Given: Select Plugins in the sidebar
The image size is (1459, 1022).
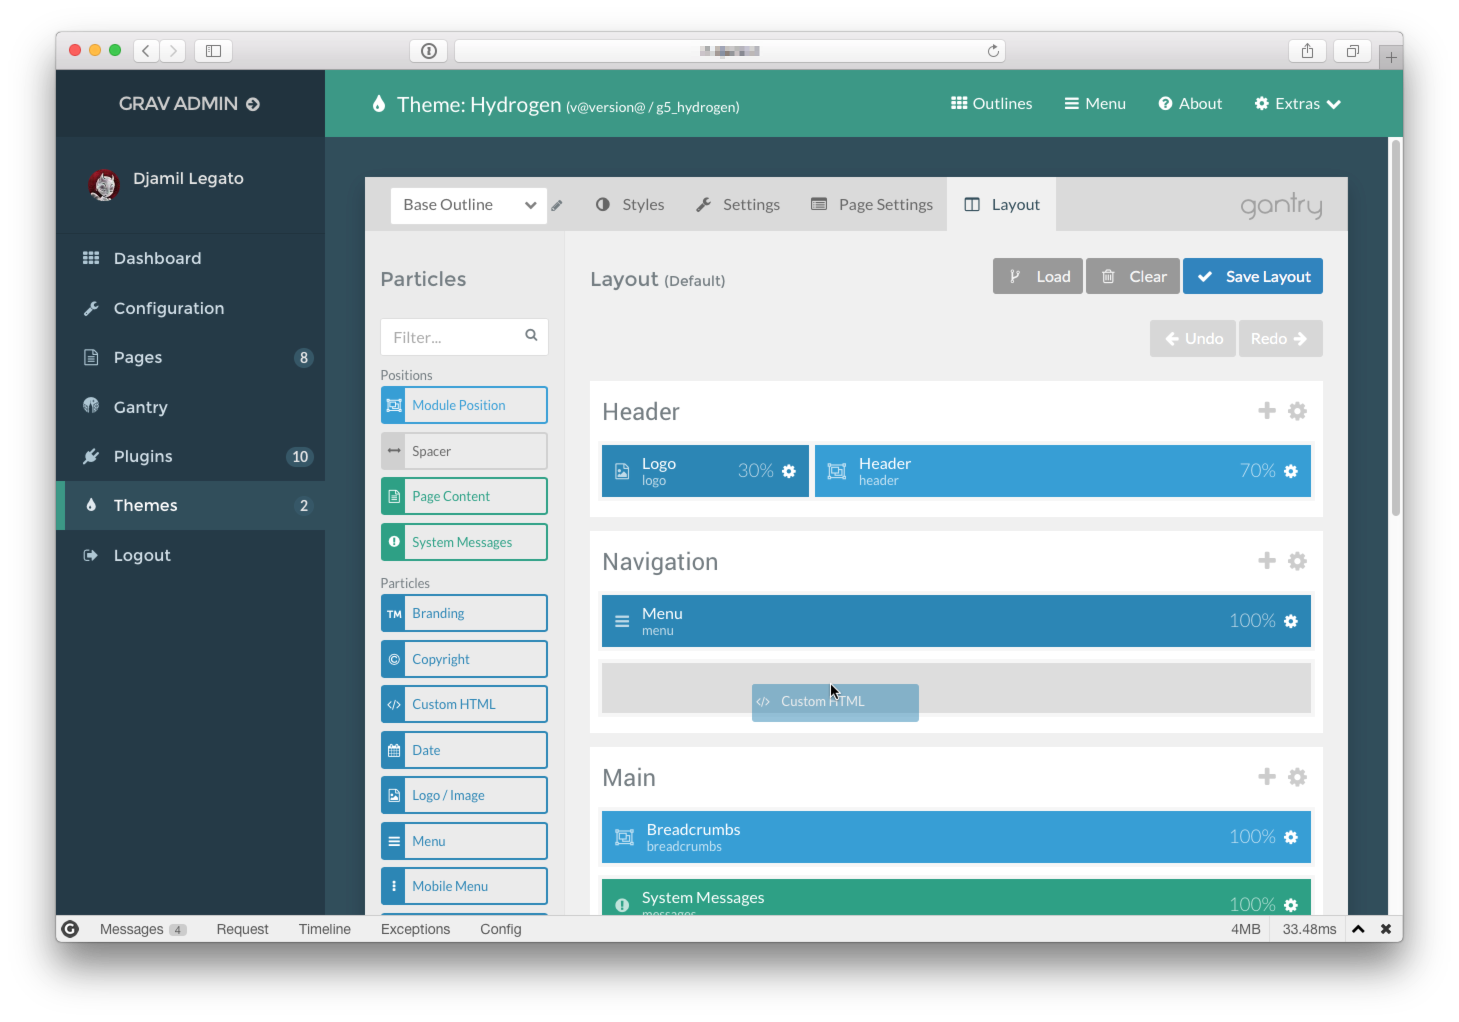Looking at the screenshot, I should (143, 457).
